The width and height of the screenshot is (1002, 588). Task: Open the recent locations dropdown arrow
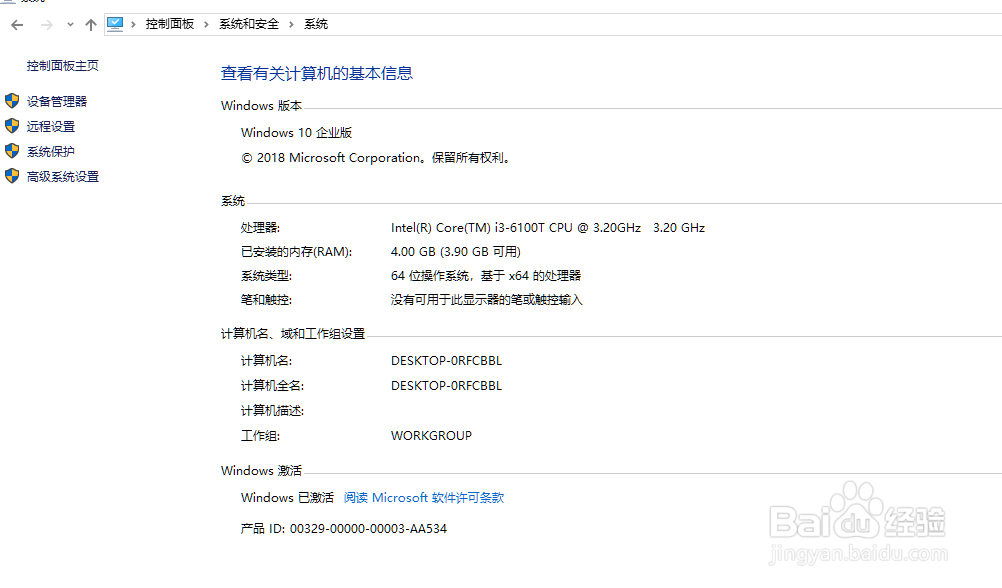[x=70, y=25]
